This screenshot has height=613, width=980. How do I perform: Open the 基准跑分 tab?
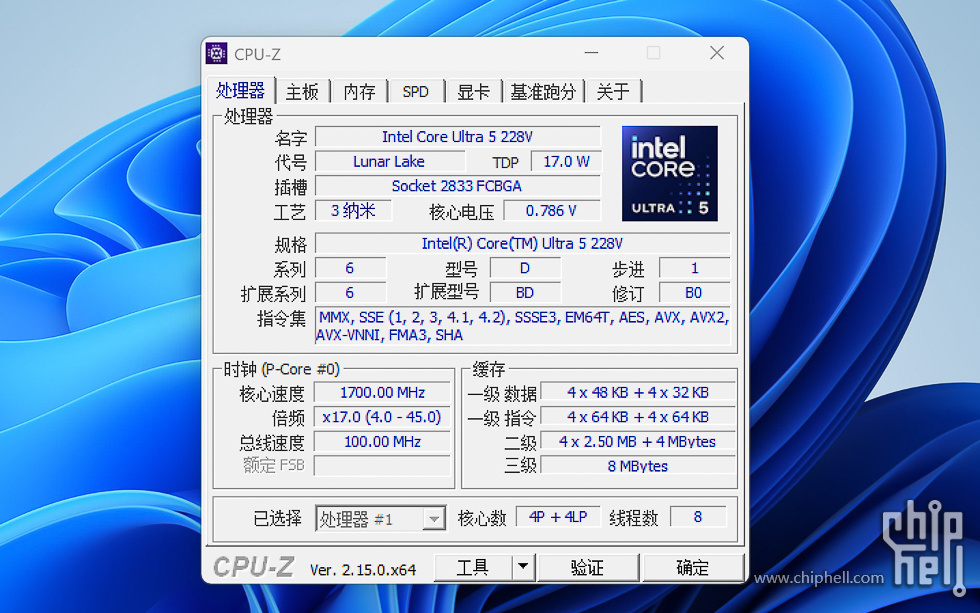point(542,92)
